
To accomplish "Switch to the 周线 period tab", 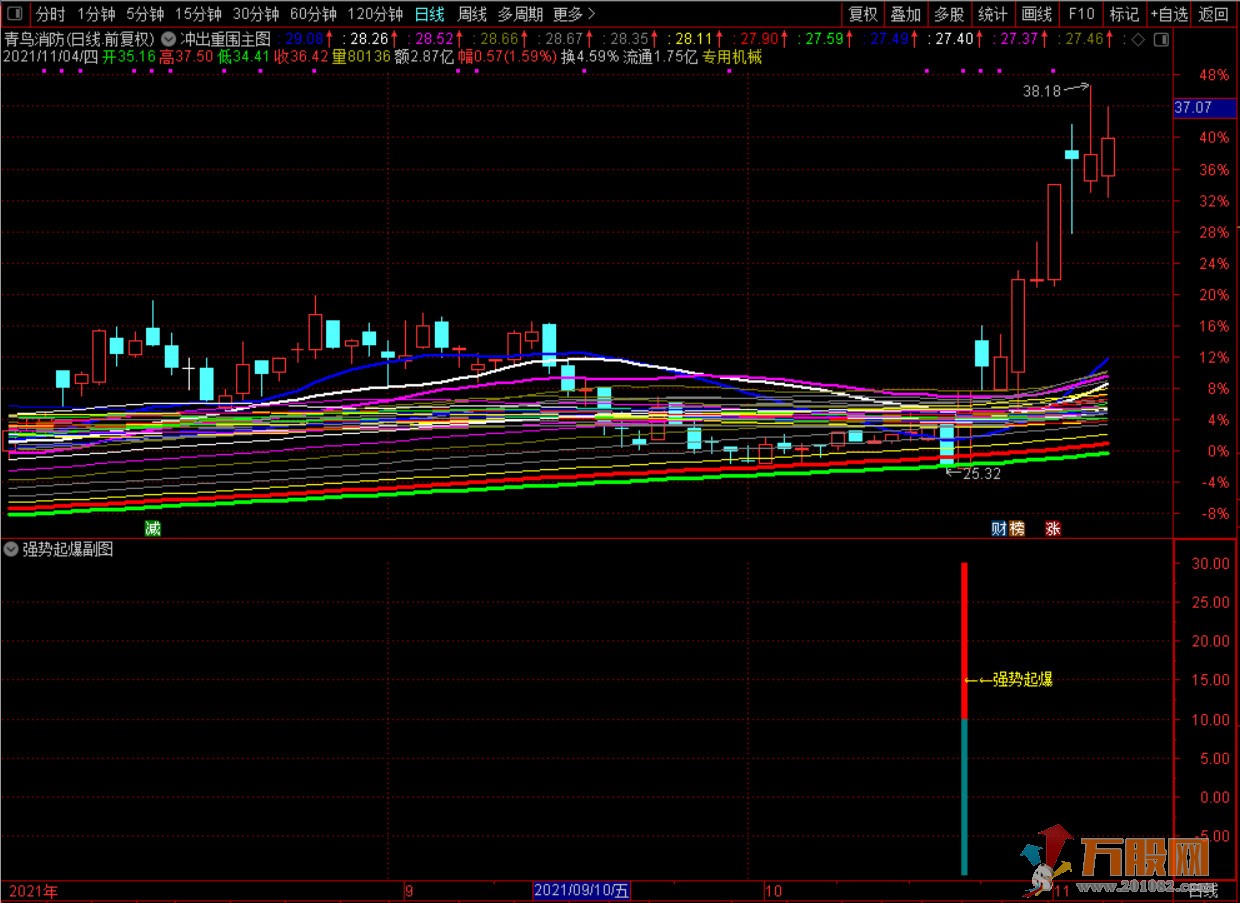I will coord(471,14).
